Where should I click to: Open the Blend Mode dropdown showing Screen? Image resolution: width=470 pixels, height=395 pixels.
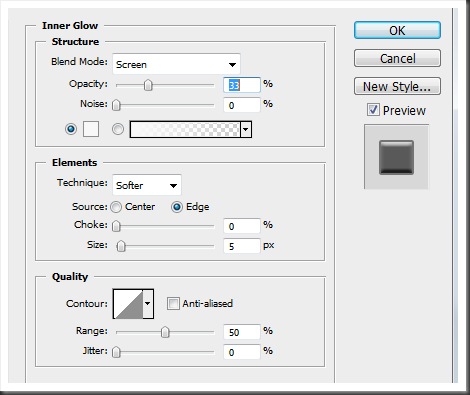[x=176, y=64]
